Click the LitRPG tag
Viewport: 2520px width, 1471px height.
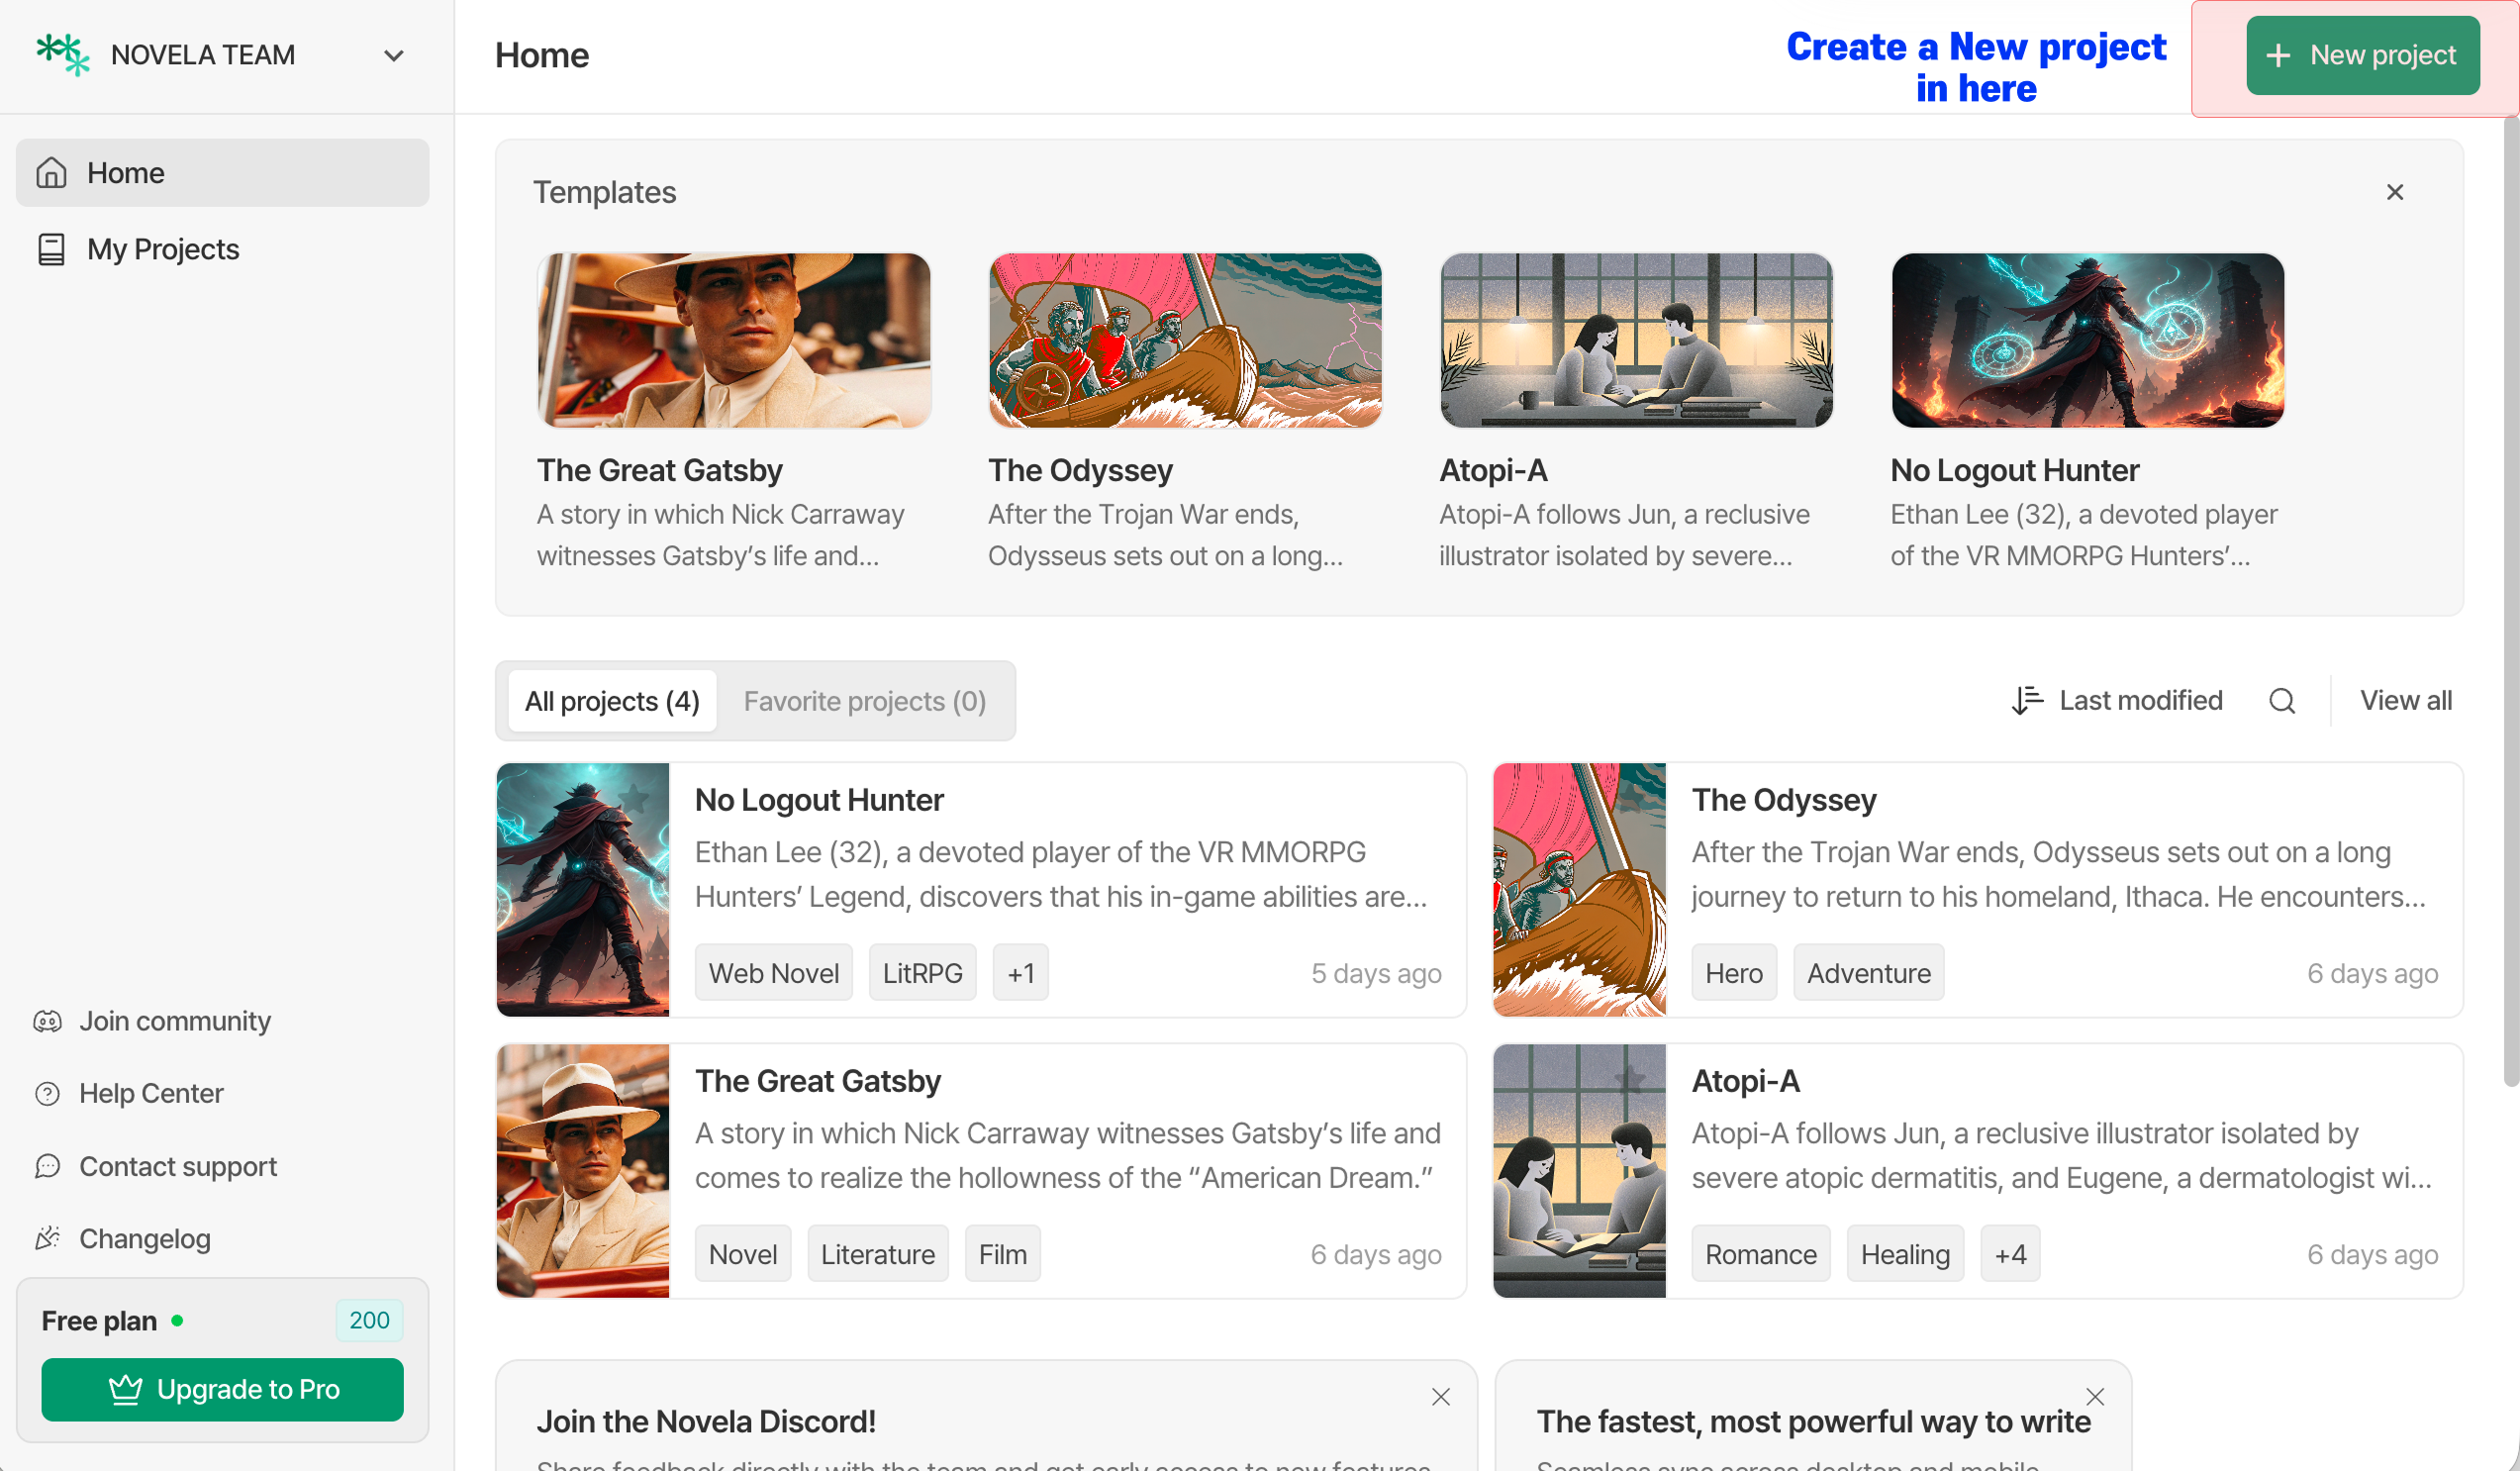[923, 973]
